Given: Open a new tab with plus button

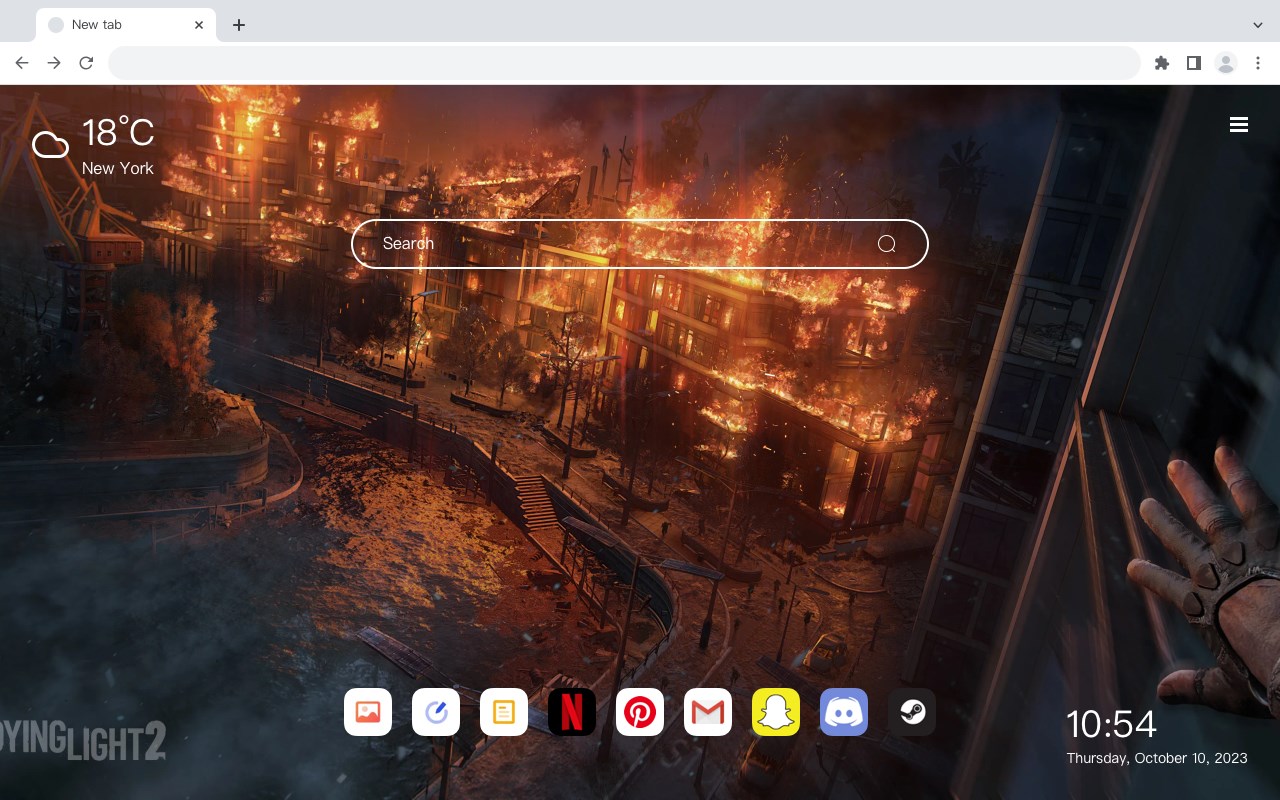Looking at the screenshot, I should (239, 25).
